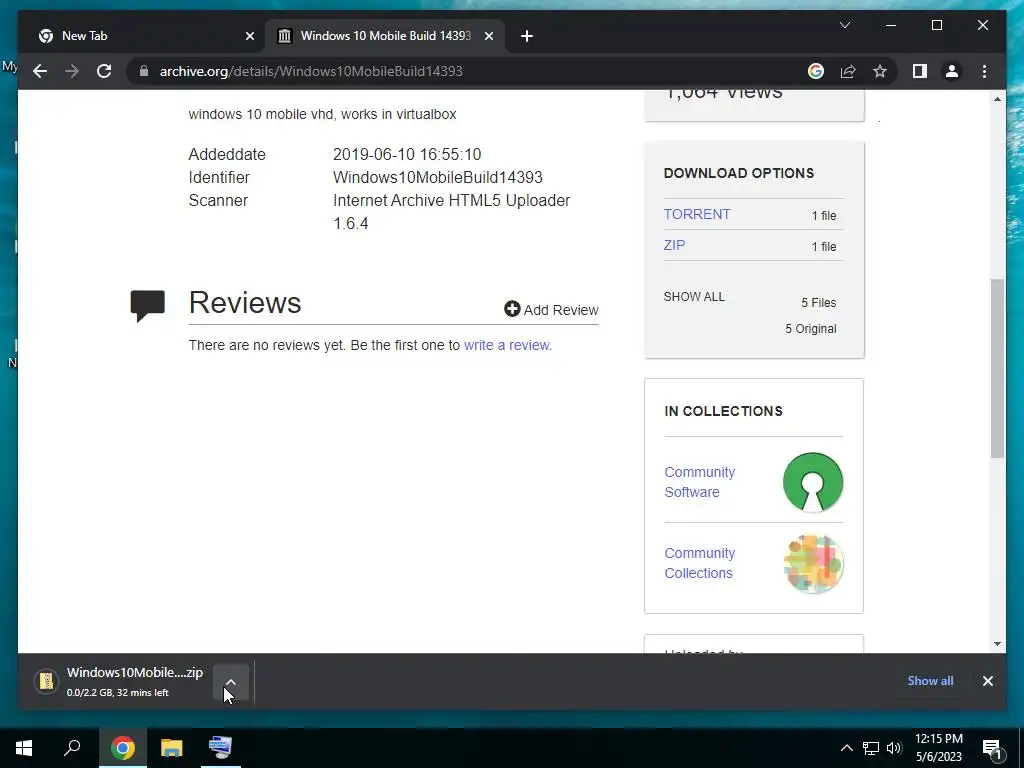Viewport: 1024px width, 768px height.
Task: Click the '5 Files' count text
Action: [x=818, y=302]
